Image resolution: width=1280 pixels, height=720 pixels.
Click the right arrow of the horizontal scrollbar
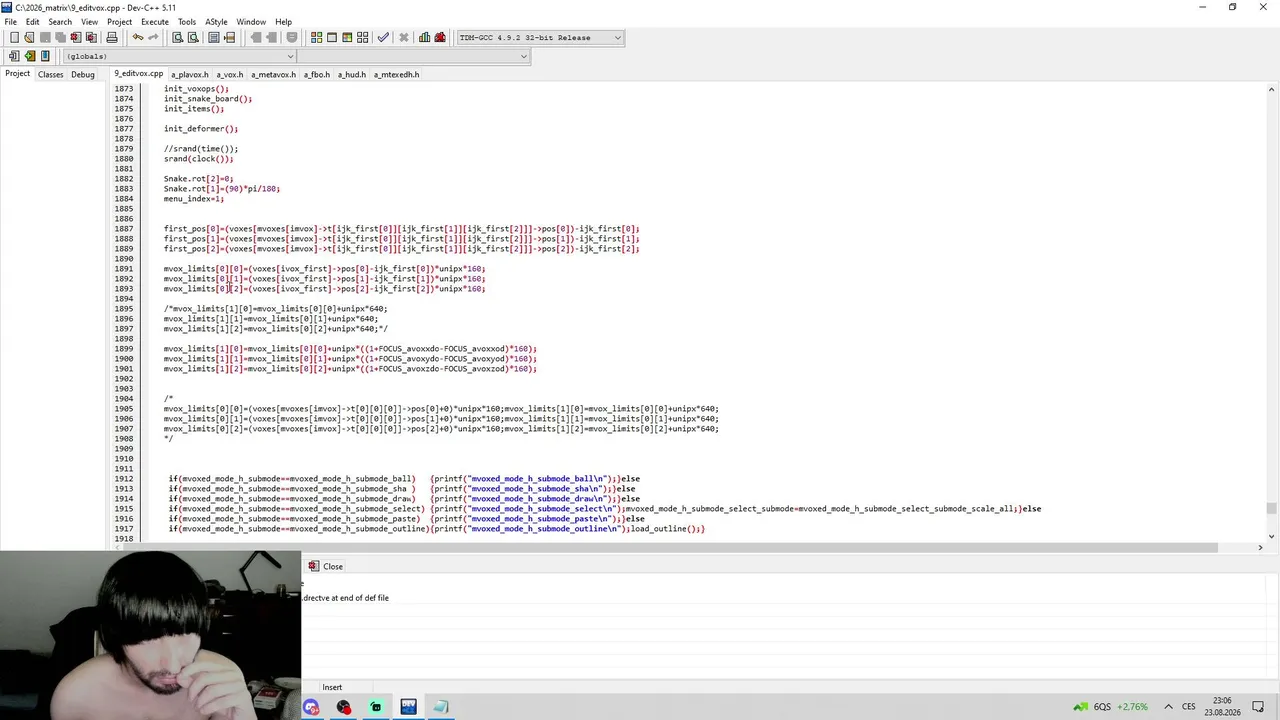[1260, 547]
